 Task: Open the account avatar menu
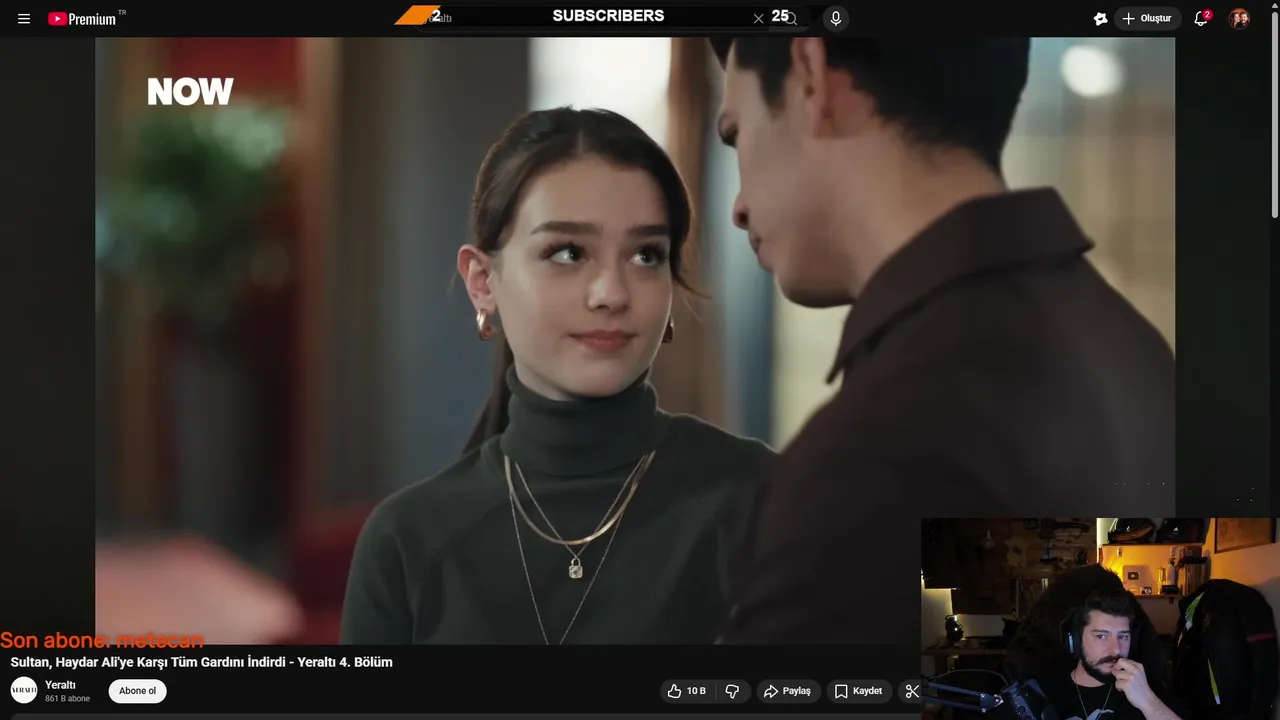(x=1239, y=18)
